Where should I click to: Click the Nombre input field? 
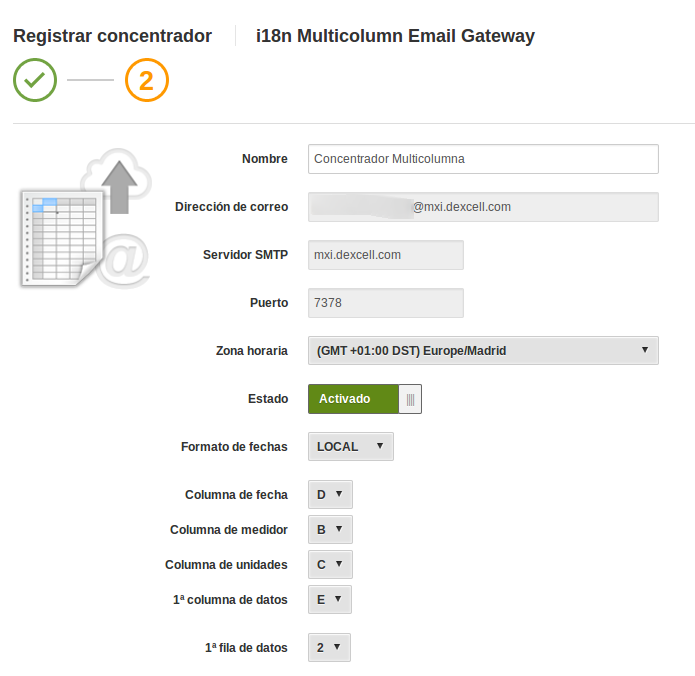pos(483,159)
